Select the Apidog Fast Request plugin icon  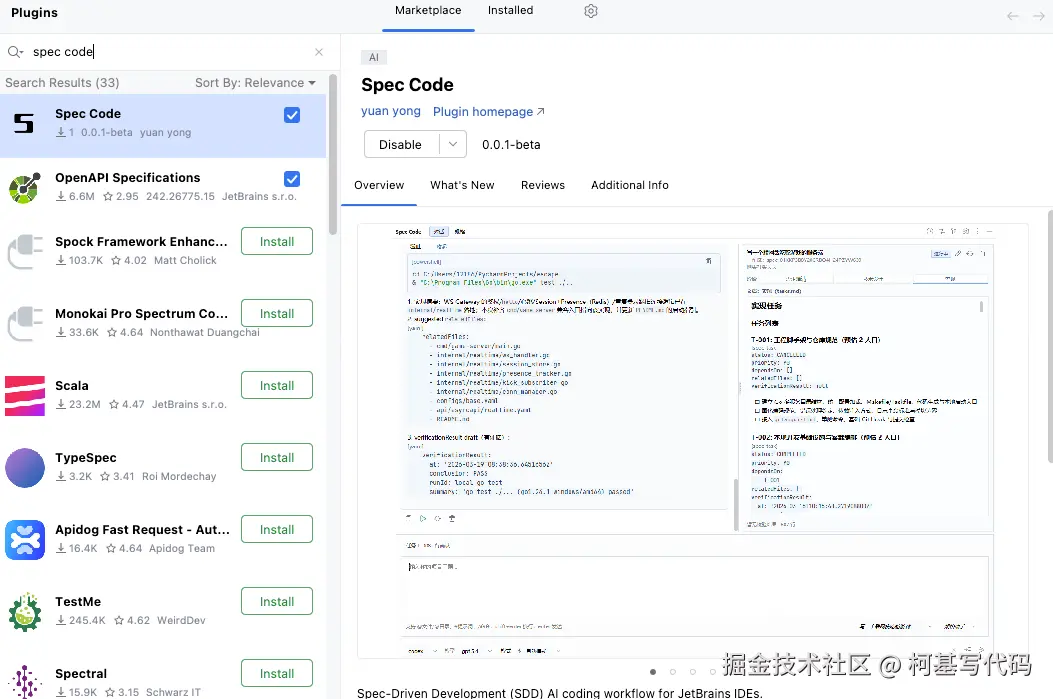click(25, 540)
